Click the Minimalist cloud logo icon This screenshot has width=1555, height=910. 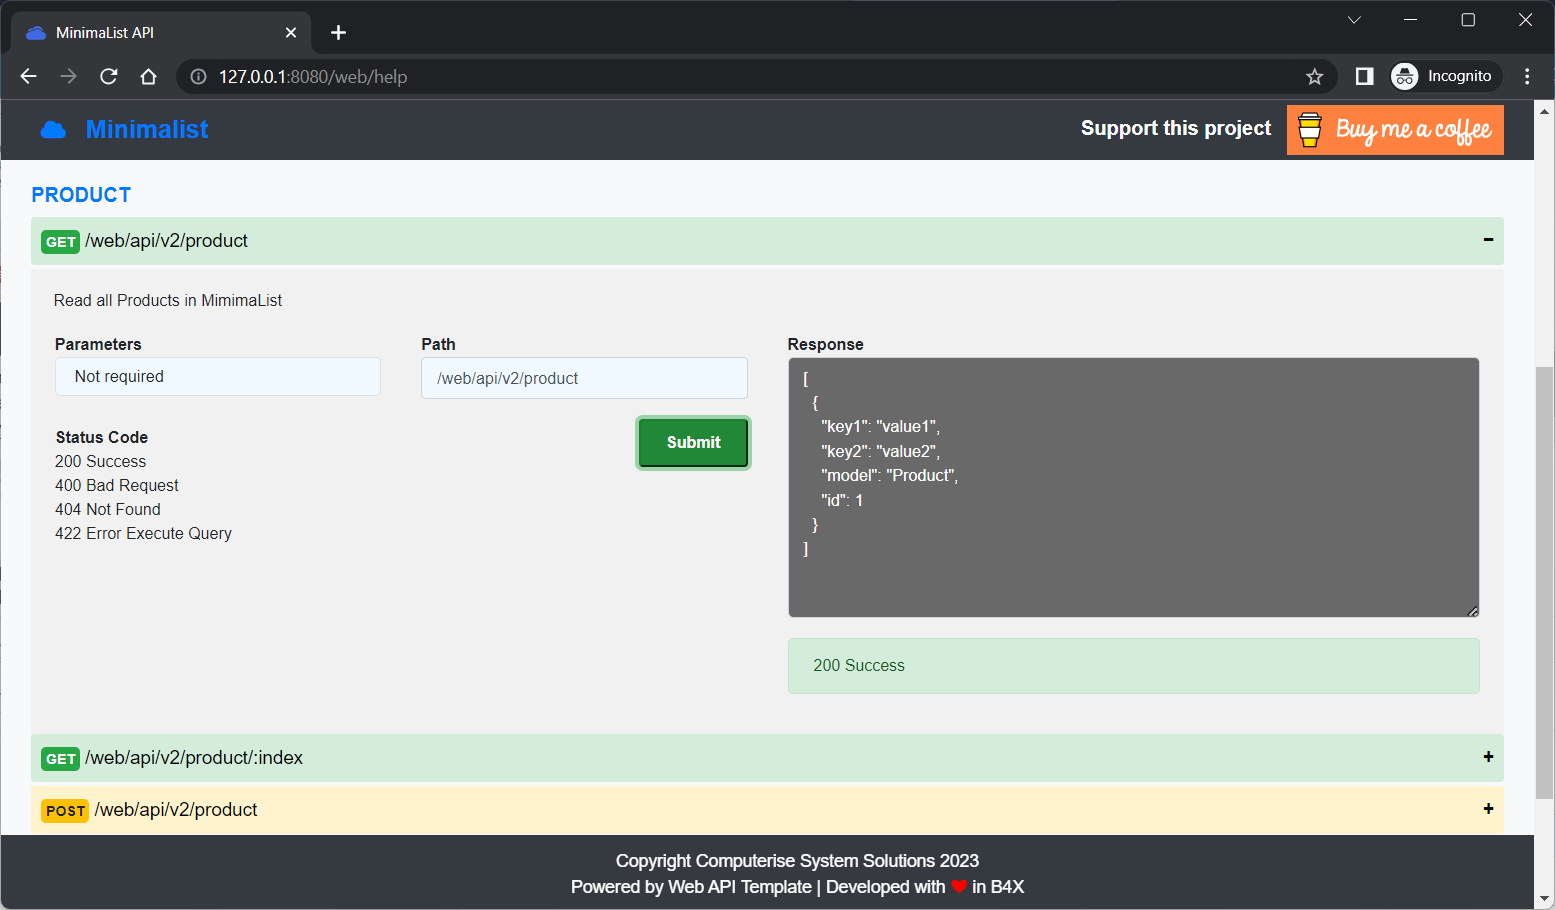point(53,130)
